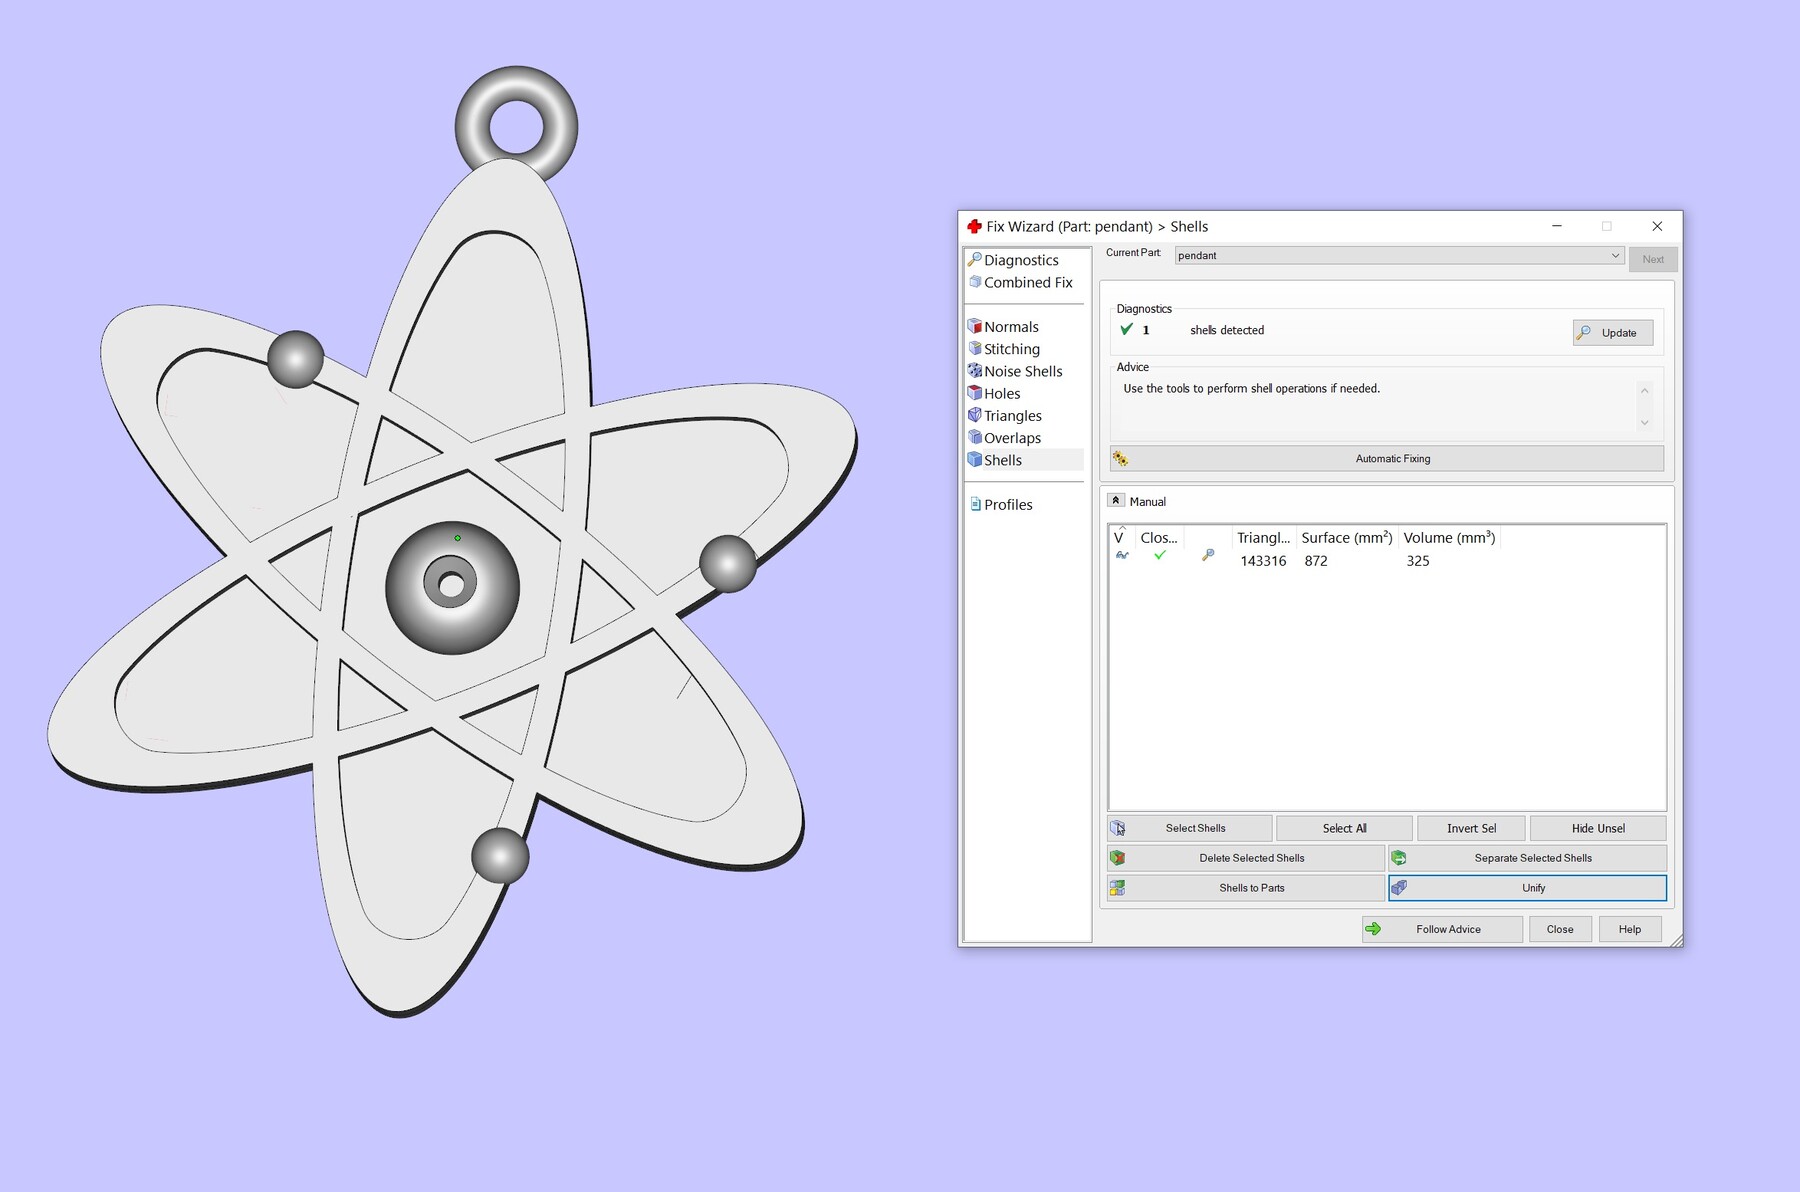The image size is (1800, 1192).
Task: Switch to the Diagnostics page
Action: point(1022,259)
